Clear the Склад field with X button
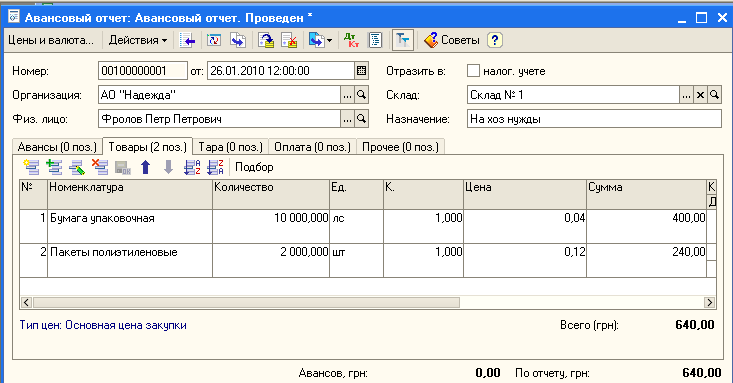The width and height of the screenshot is (733, 383). point(700,95)
